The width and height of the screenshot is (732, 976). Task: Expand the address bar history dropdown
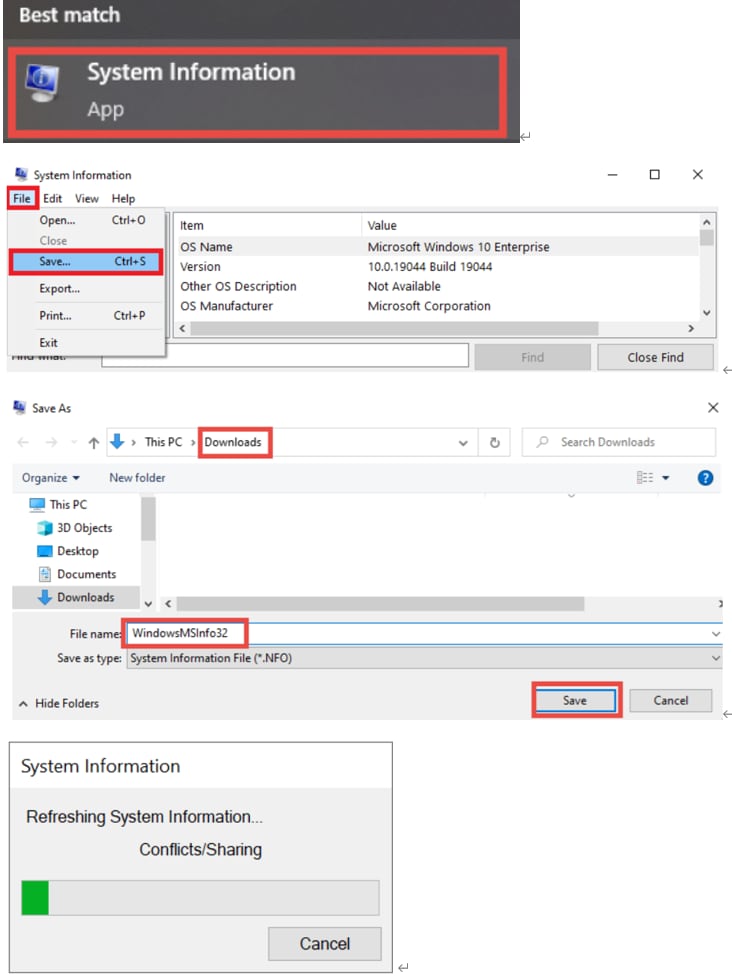[463, 443]
